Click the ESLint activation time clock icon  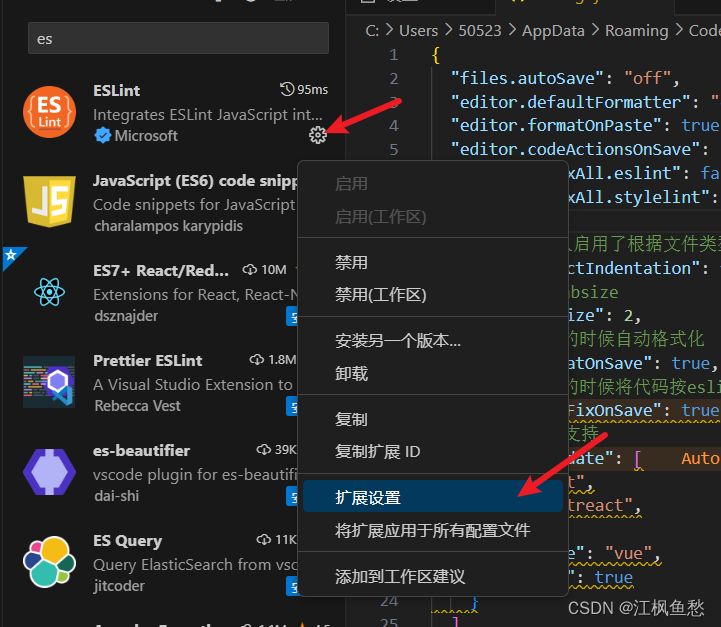tap(287, 89)
